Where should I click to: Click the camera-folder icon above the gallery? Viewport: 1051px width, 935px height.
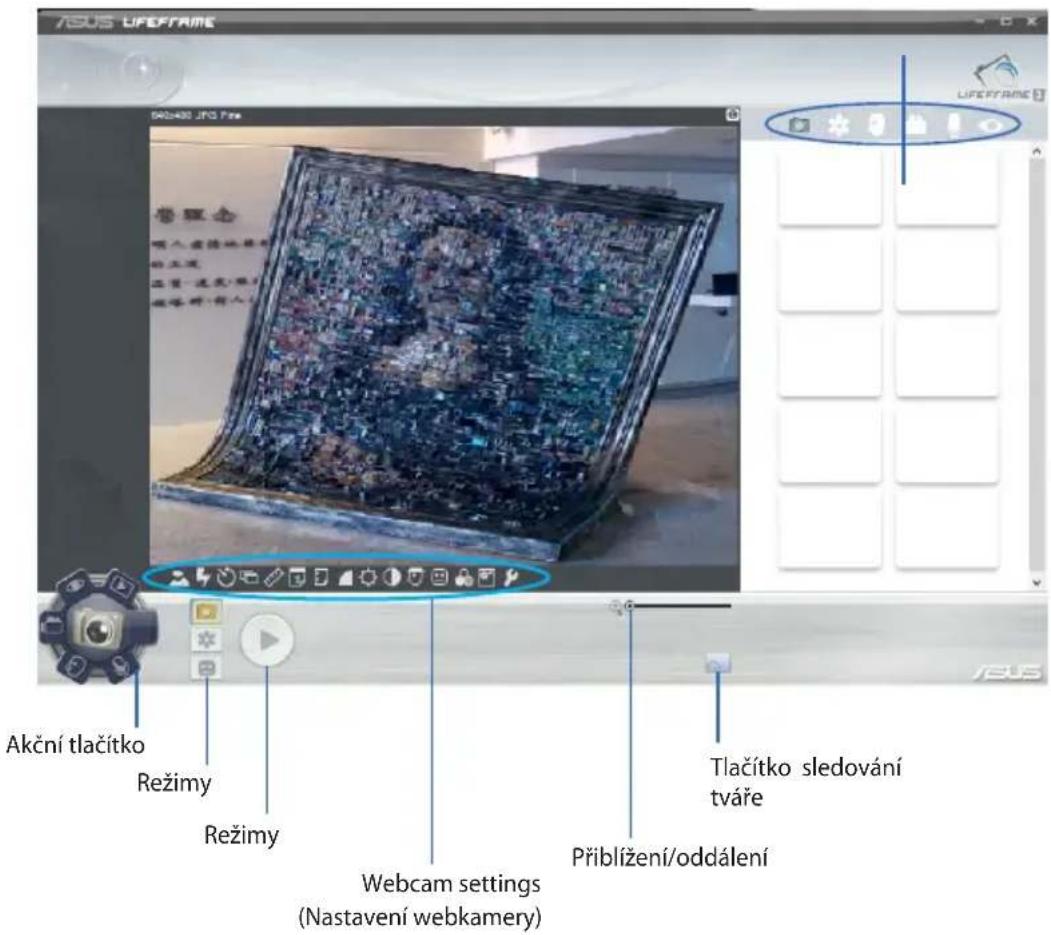pos(799,125)
